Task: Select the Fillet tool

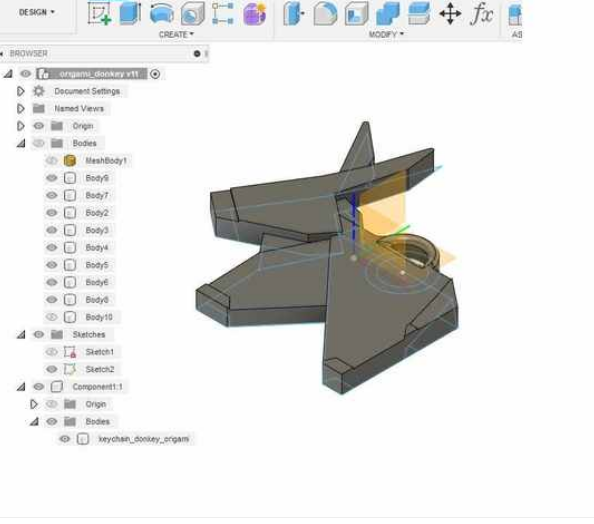Action: point(325,13)
